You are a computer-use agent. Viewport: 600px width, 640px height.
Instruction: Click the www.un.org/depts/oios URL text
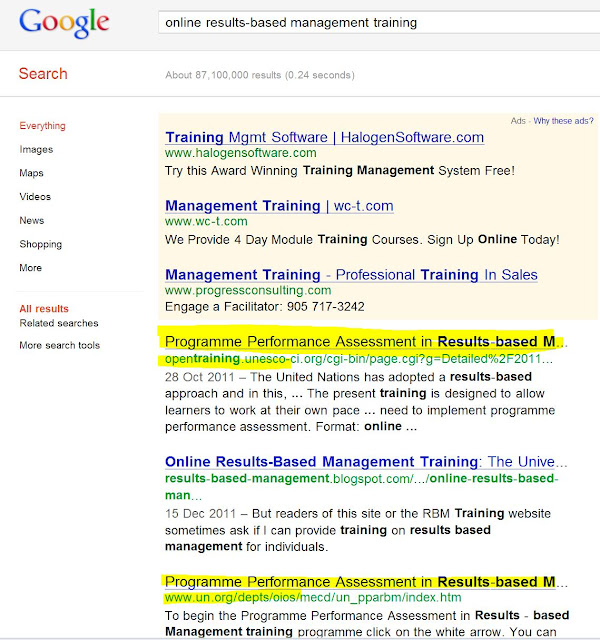point(313,598)
